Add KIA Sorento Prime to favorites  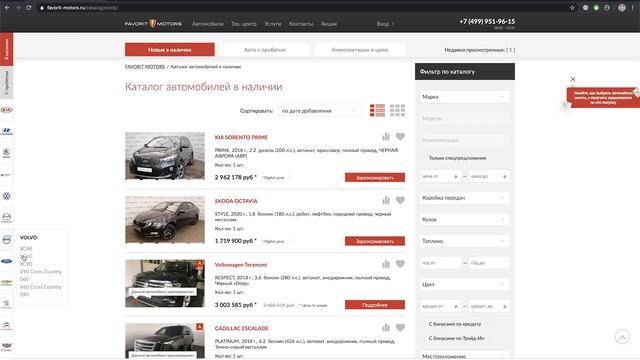click(x=400, y=137)
